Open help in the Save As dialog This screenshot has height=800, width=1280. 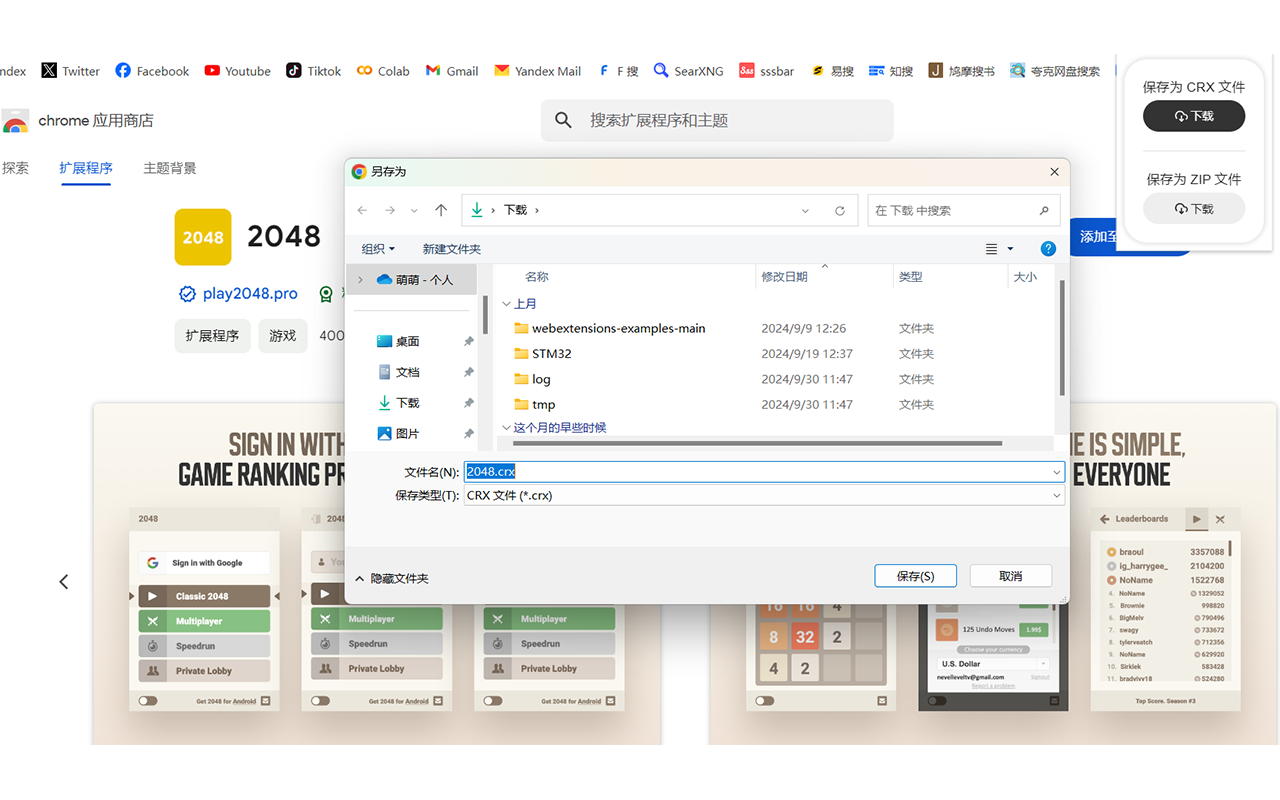tap(1048, 248)
